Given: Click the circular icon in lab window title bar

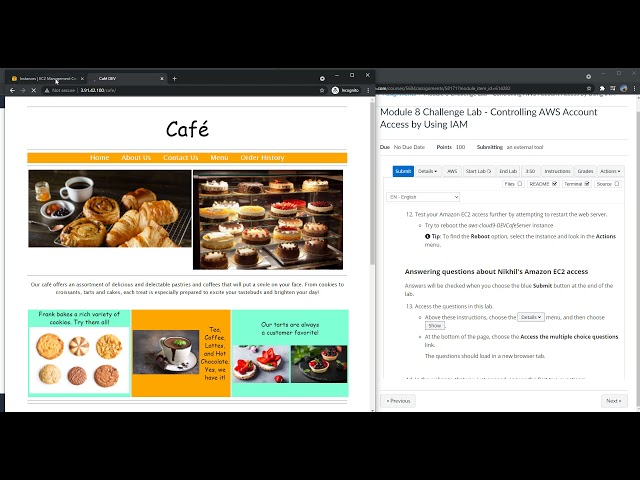Looking at the screenshot, I should coord(588,76).
